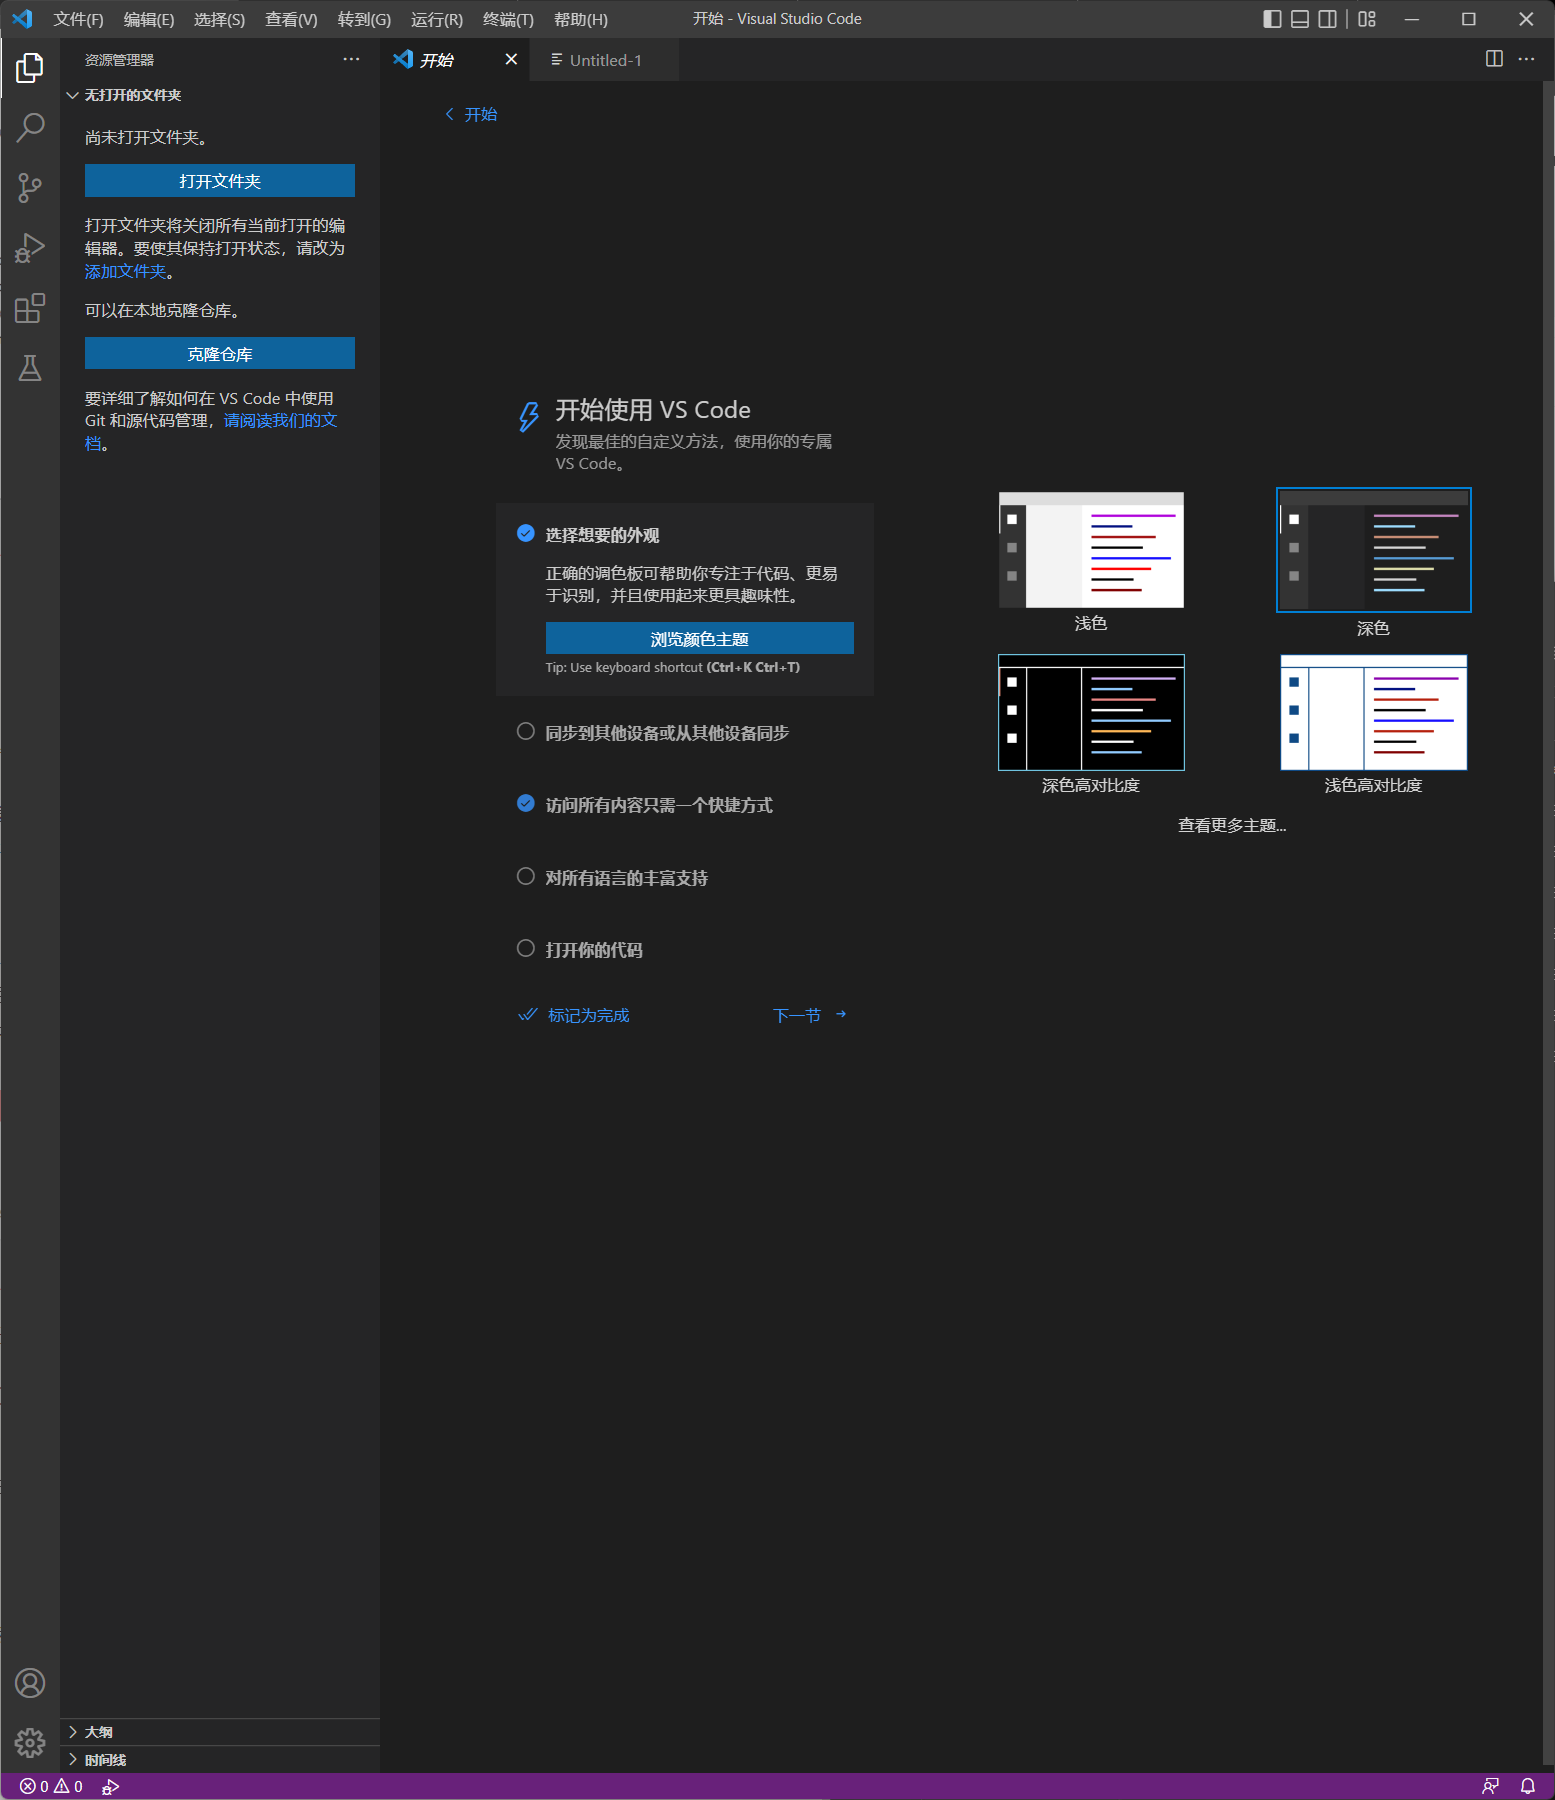
Task: Open the 终端(T) menu
Action: coord(508,19)
